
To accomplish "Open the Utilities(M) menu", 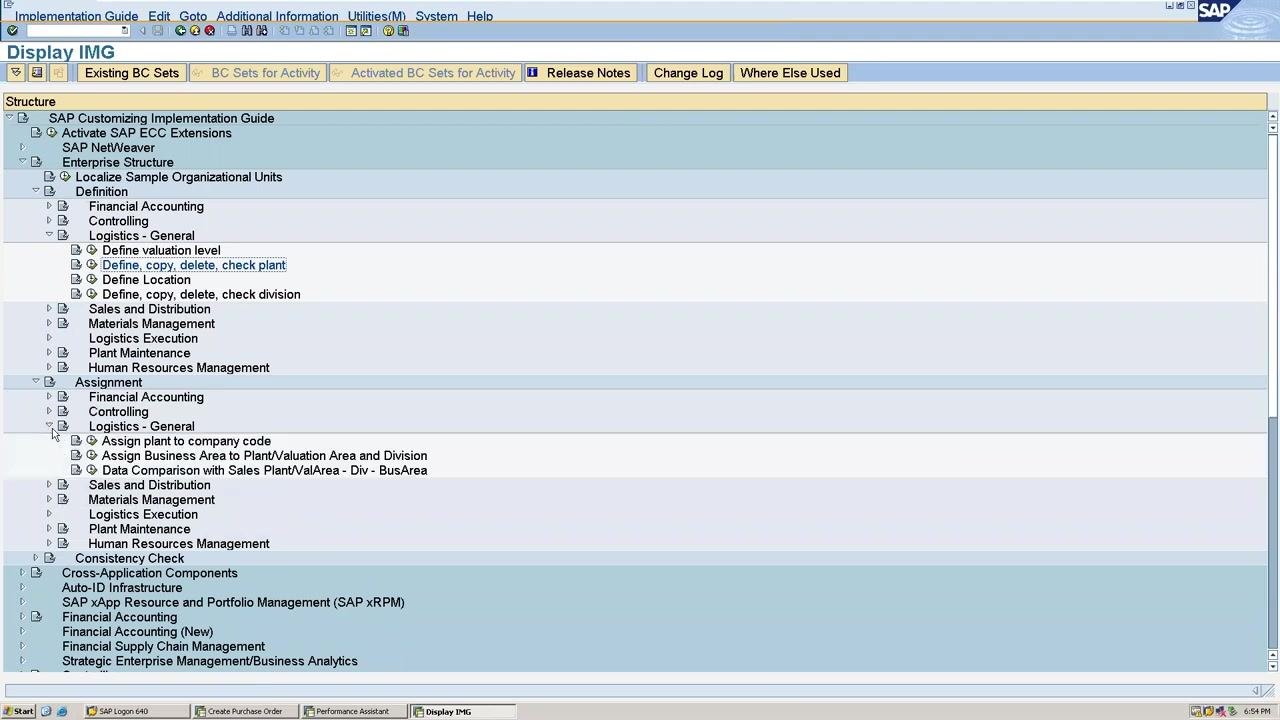I will (377, 16).
